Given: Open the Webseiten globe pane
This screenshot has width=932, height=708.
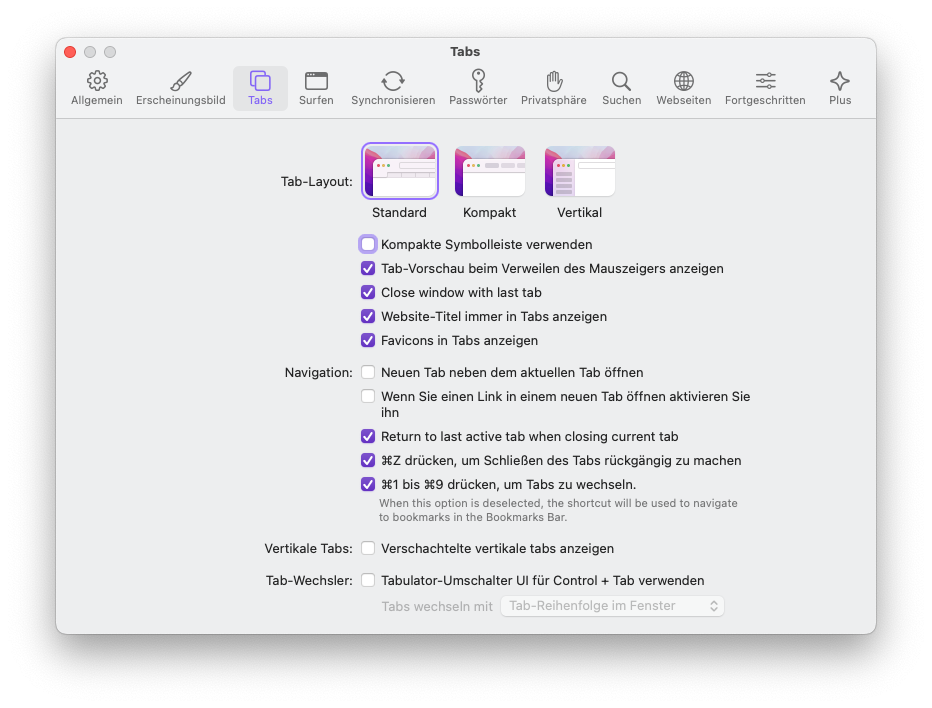Looking at the screenshot, I should [x=683, y=88].
